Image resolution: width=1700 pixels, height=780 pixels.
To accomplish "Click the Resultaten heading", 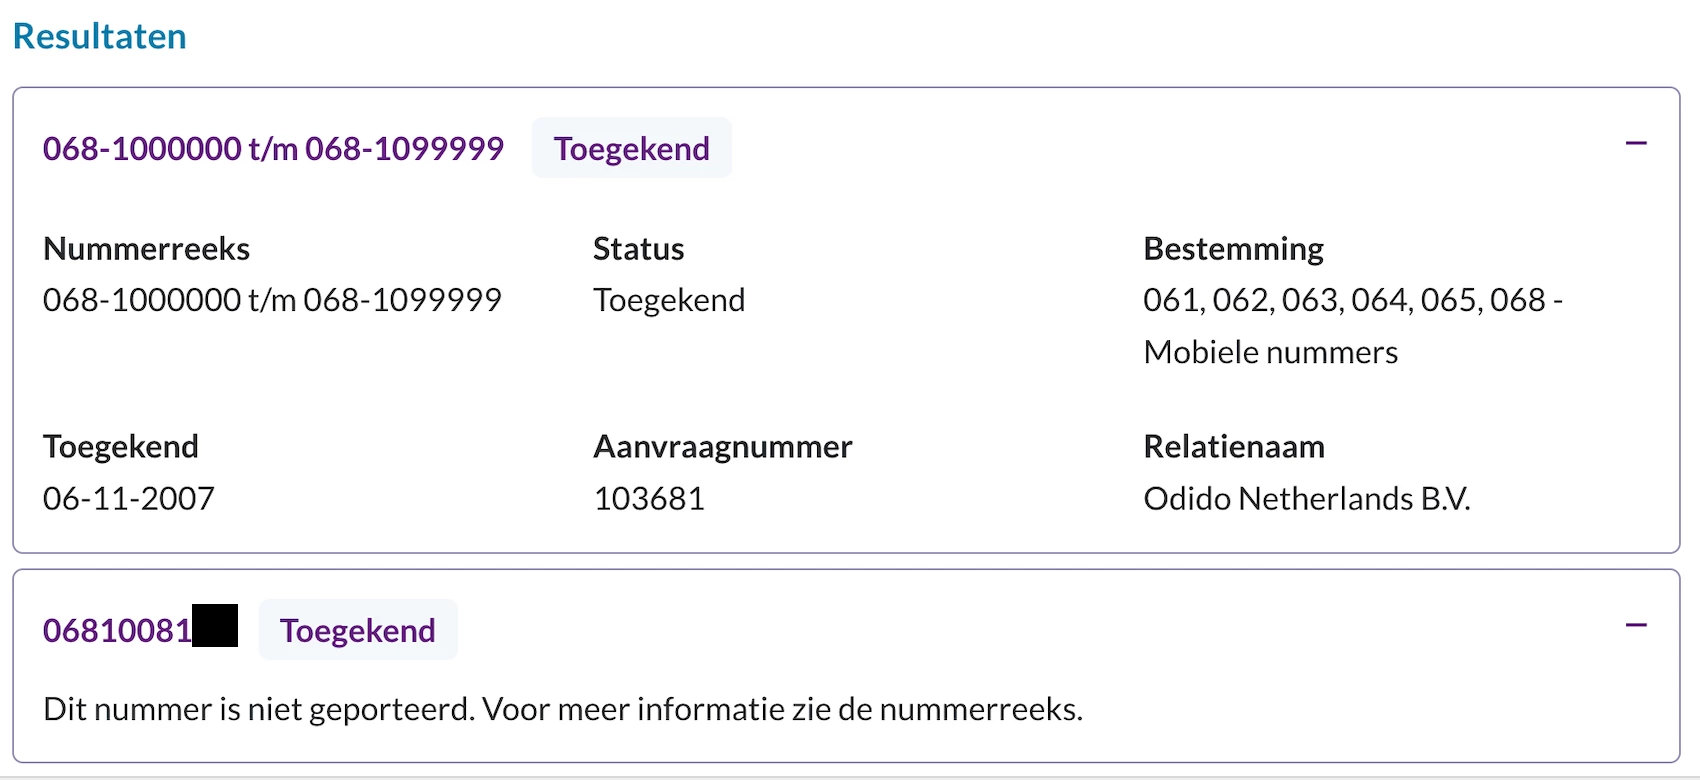I will pyautogui.click(x=100, y=36).
